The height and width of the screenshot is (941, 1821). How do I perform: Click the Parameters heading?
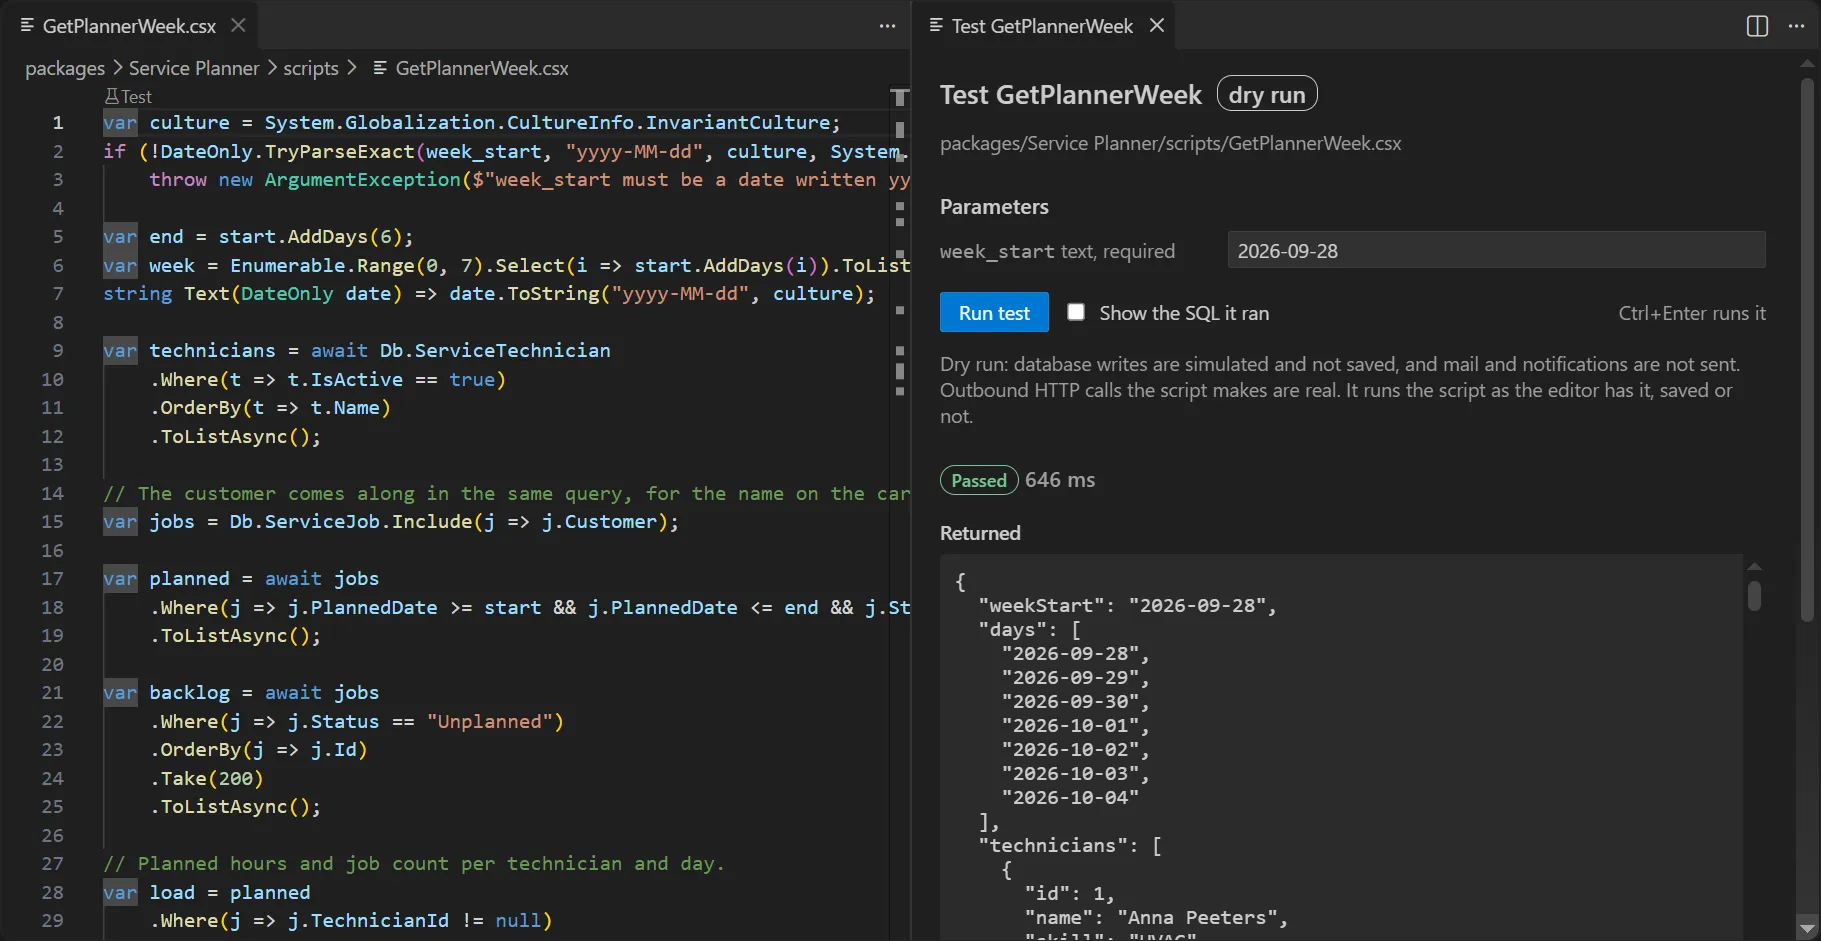coord(994,206)
